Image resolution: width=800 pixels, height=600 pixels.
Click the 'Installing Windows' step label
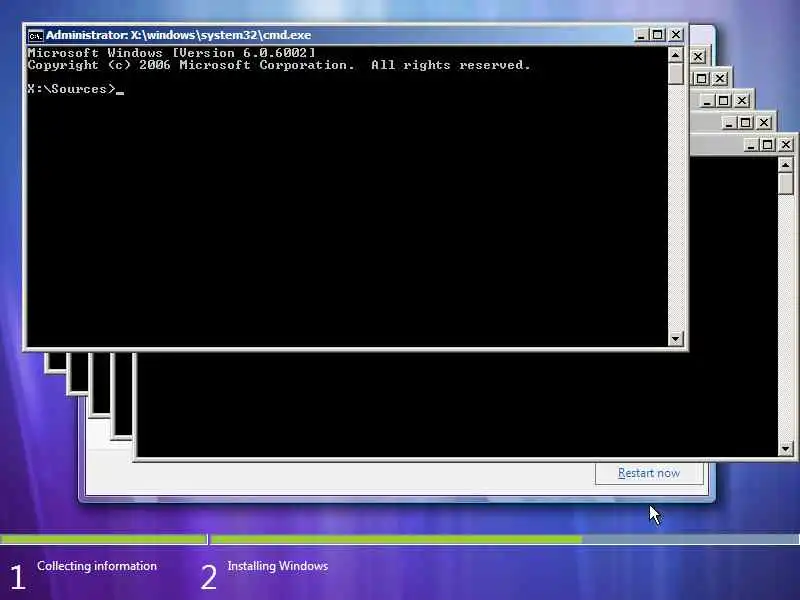[x=278, y=566]
